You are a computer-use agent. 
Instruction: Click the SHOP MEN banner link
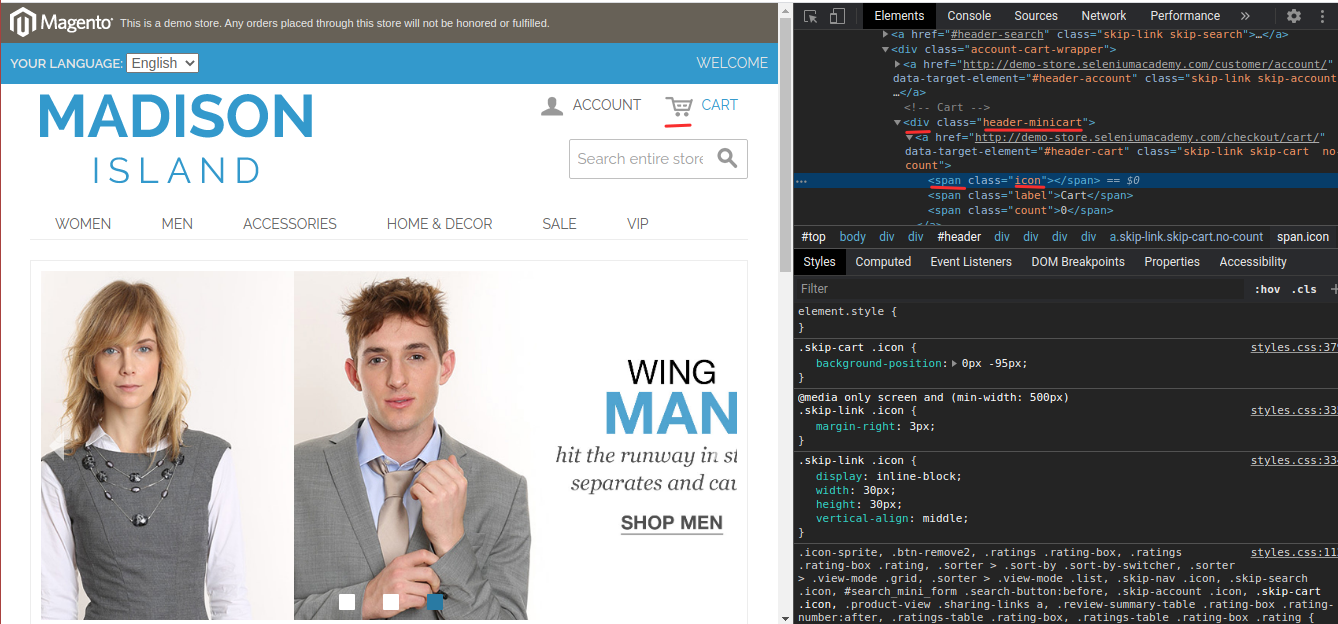pos(671,523)
